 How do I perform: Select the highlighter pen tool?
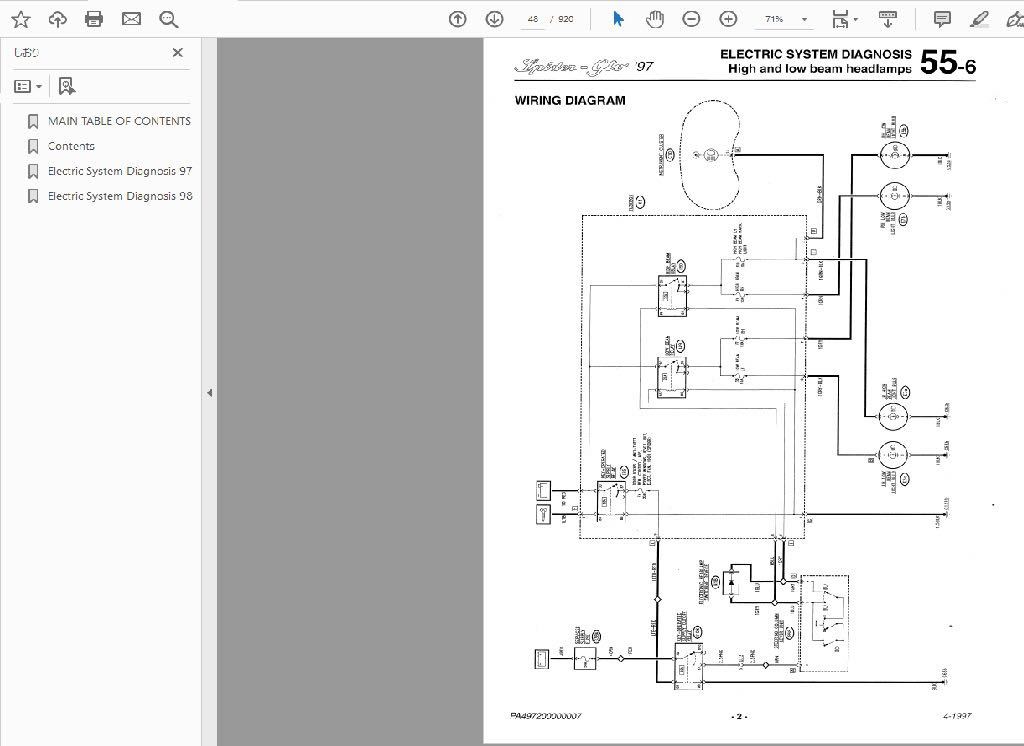pyautogui.click(x=979, y=20)
